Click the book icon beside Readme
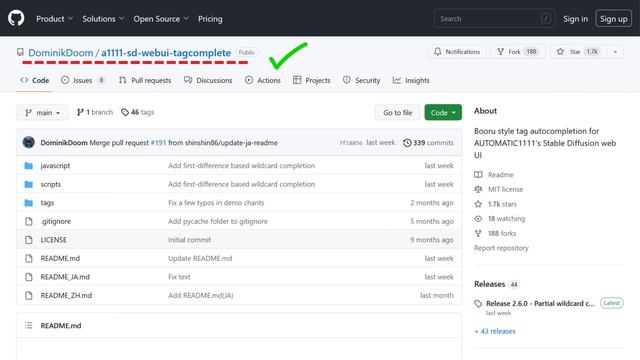The height and width of the screenshot is (360, 640). pyautogui.click(x=478, y=175)
